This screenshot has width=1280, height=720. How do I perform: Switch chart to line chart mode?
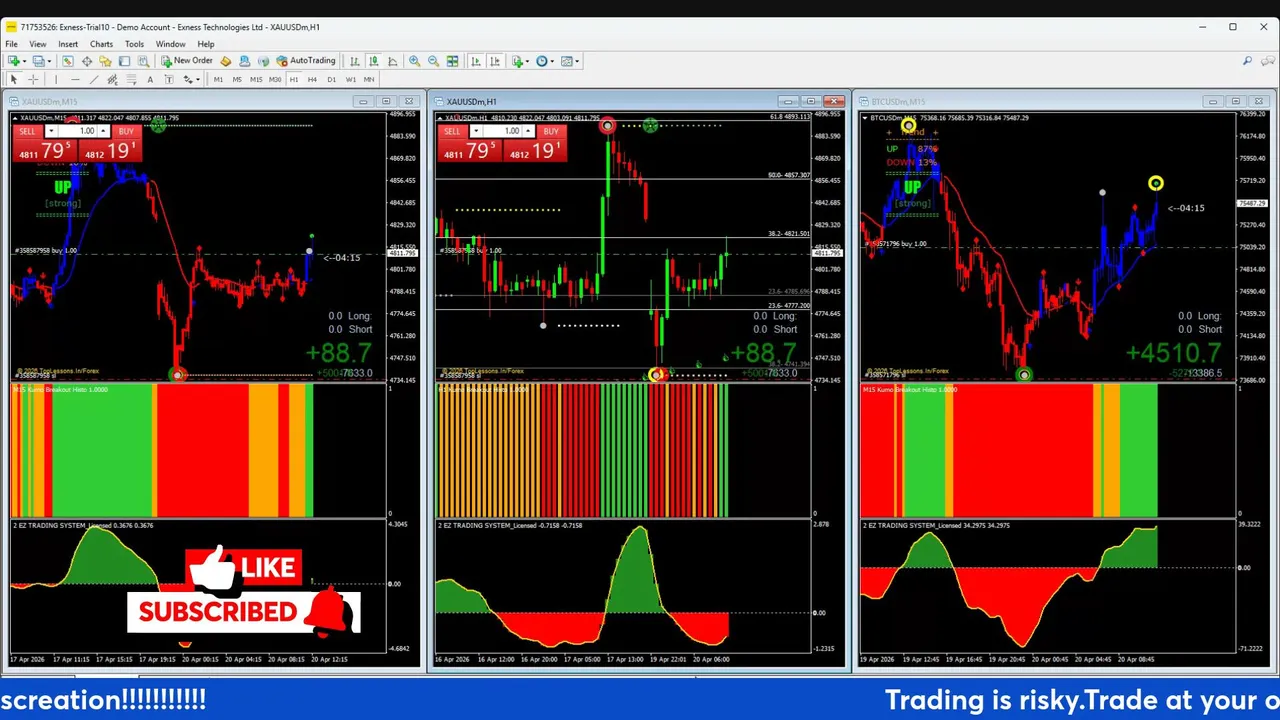pyautogui.click(x=392, y=61)
